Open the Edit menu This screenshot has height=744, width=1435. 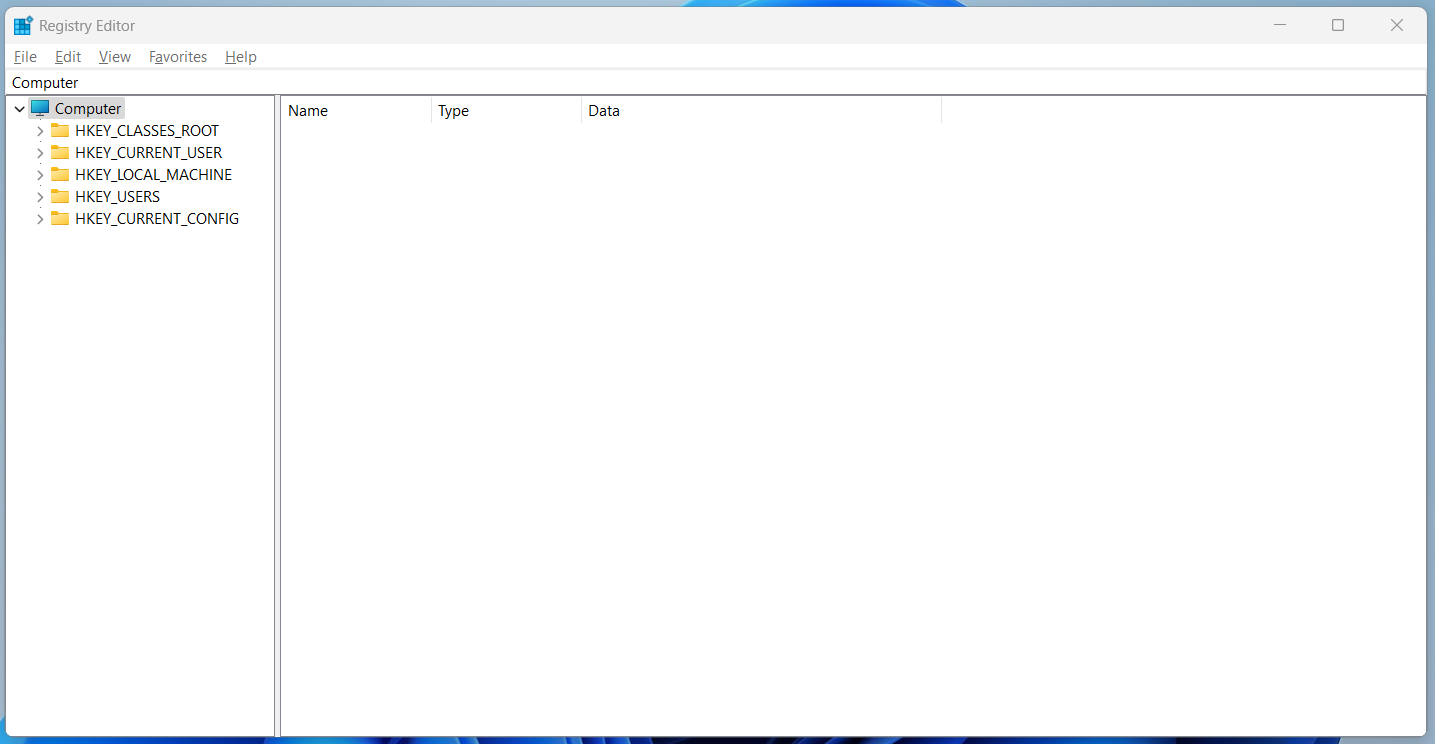point(68,57)
